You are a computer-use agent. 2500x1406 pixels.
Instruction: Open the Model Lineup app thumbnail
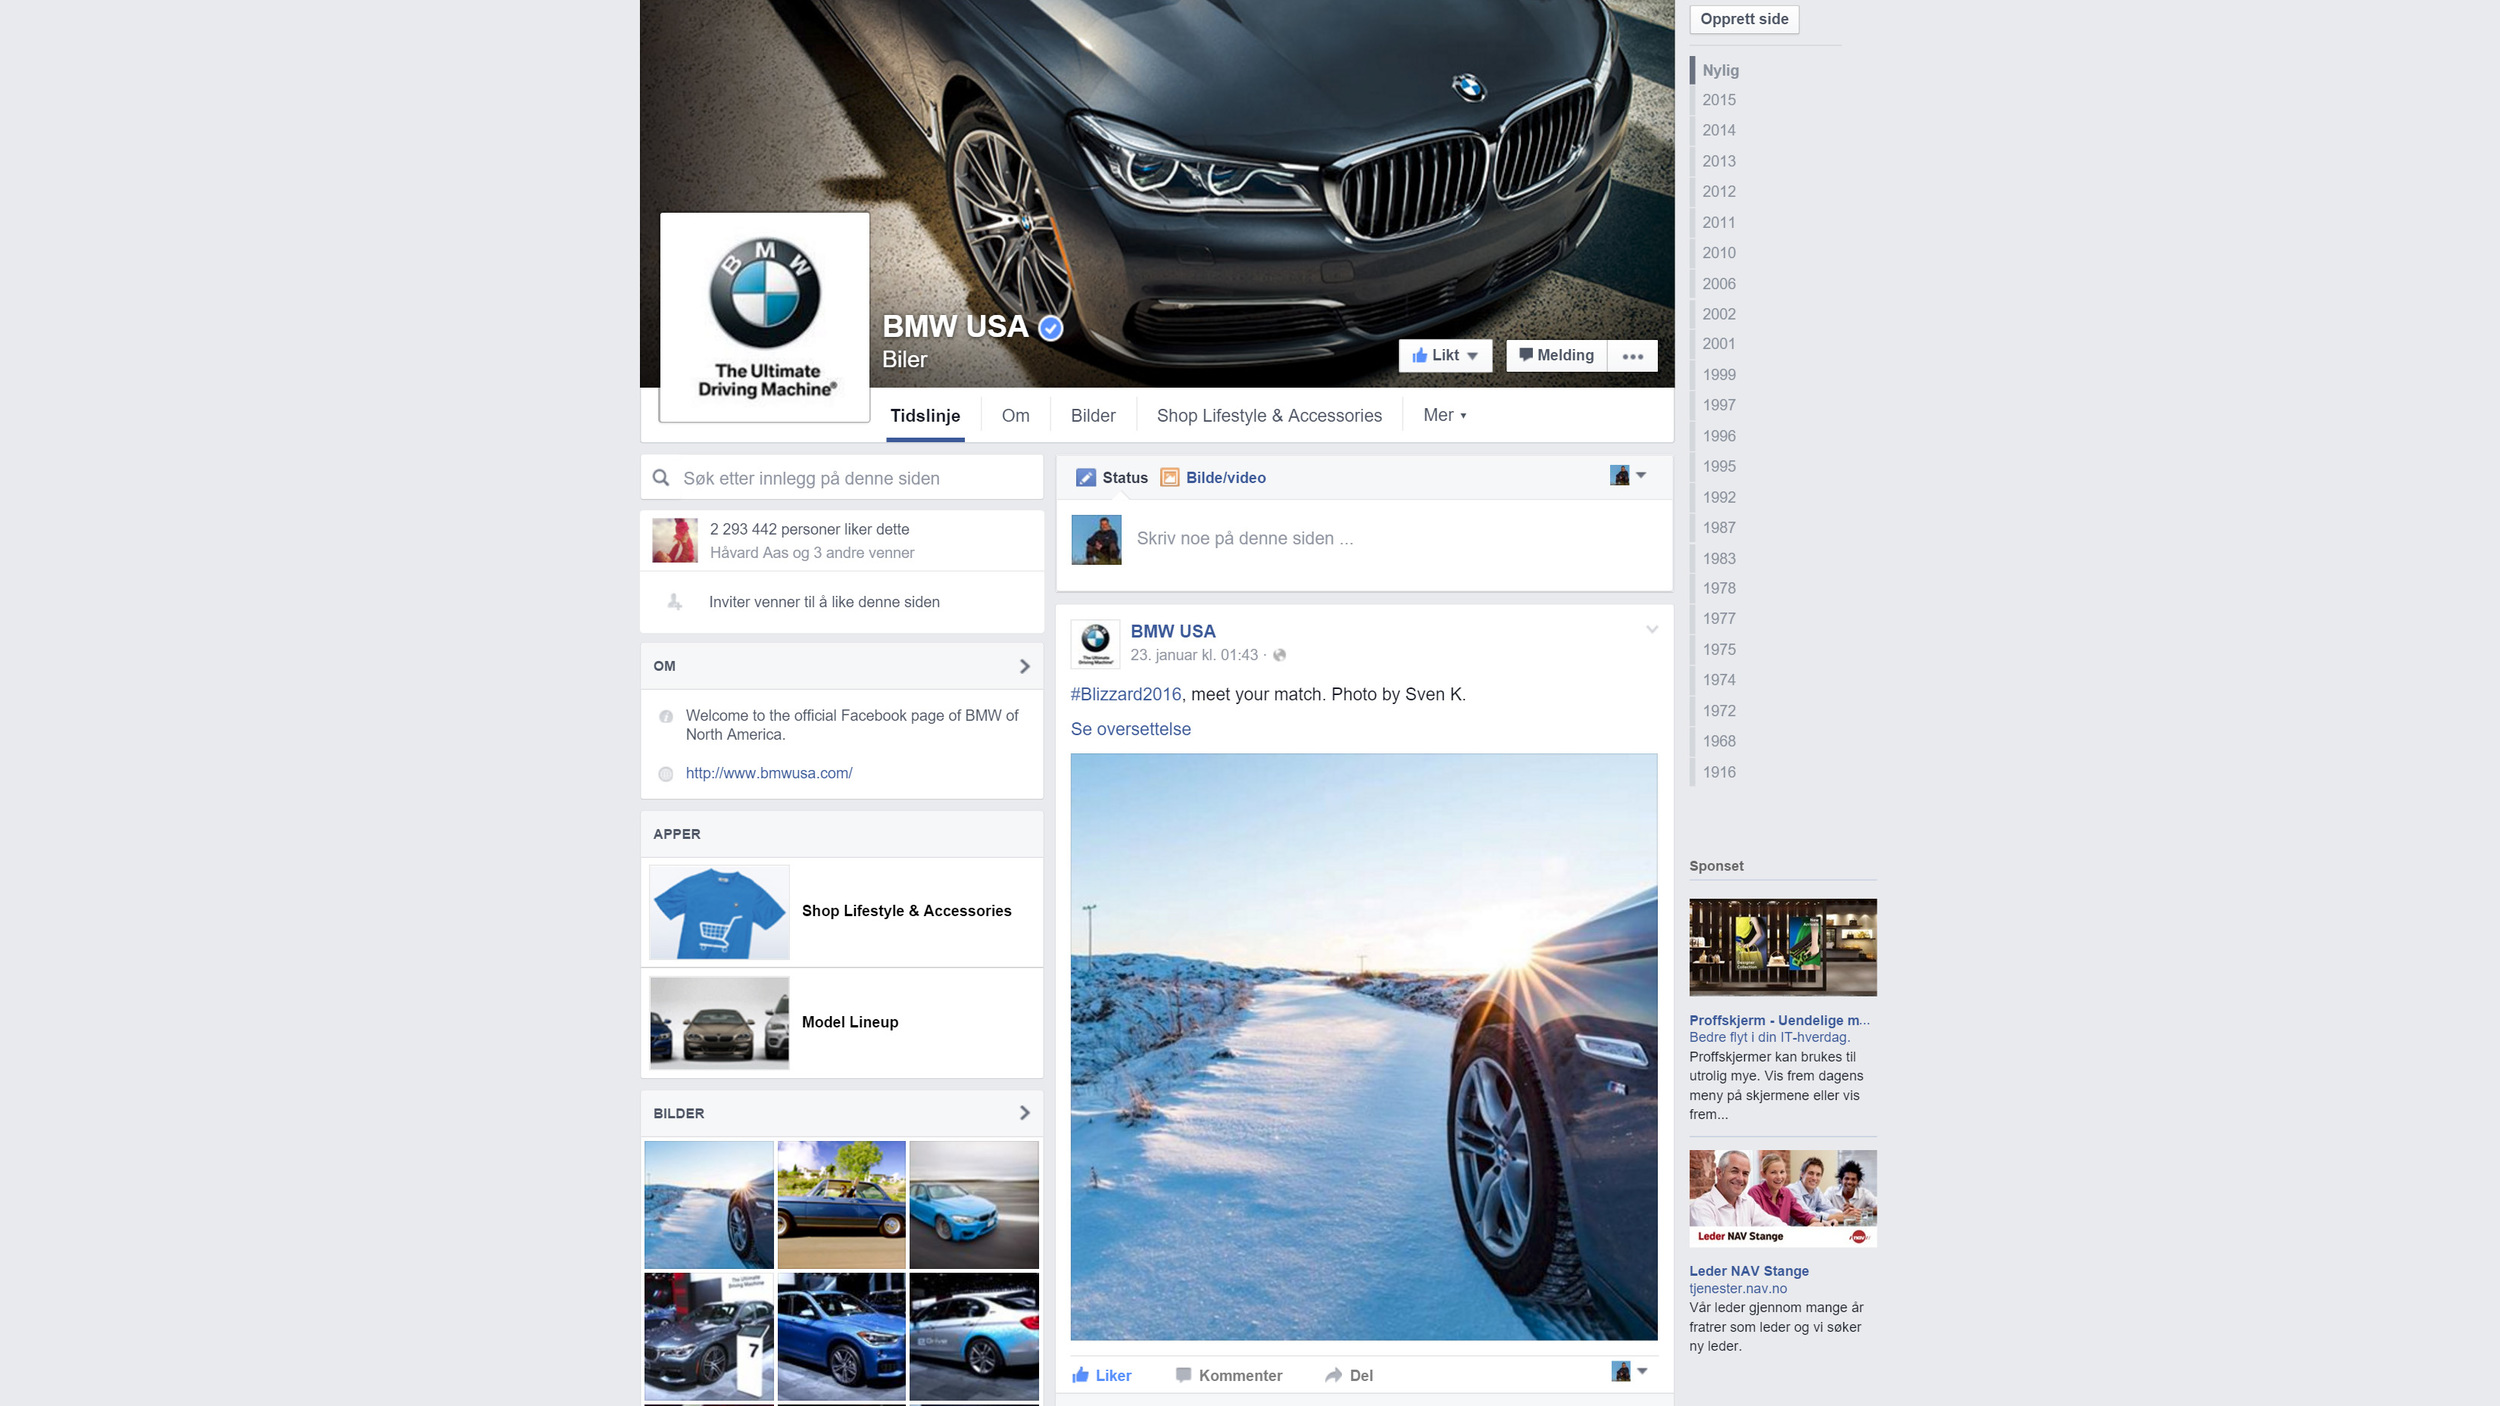pyautogui.click(x=719, y=1023)
